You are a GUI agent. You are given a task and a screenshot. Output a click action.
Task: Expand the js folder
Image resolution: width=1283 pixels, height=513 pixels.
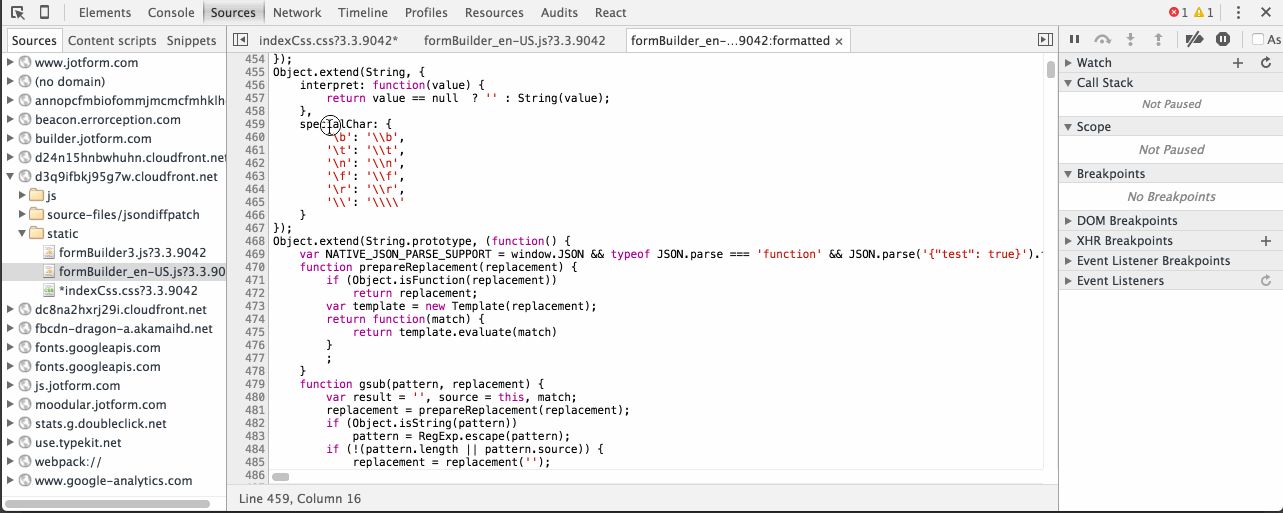pyautogui.click(x=23, y=195)
